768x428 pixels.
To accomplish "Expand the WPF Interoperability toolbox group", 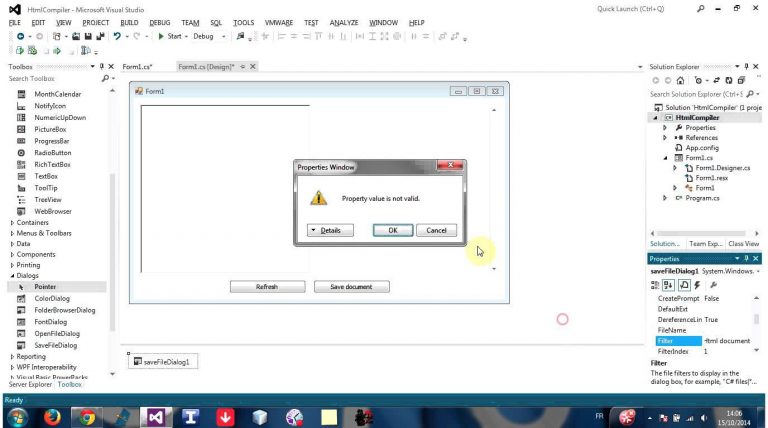I will click(x=12, y=367).
